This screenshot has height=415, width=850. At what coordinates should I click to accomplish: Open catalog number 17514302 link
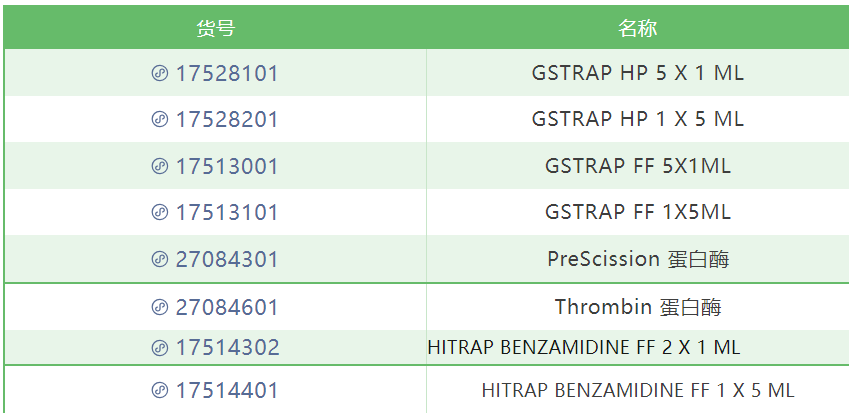[x=227, y=348]
